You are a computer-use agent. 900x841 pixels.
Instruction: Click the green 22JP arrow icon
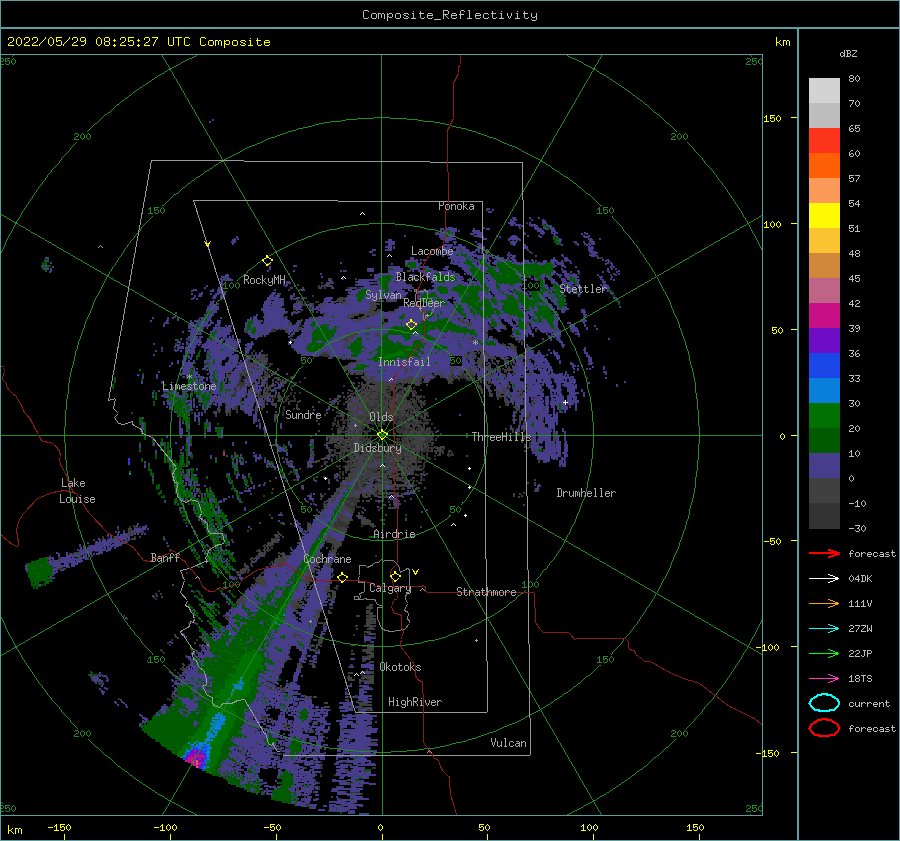click(x=824, y=653)
